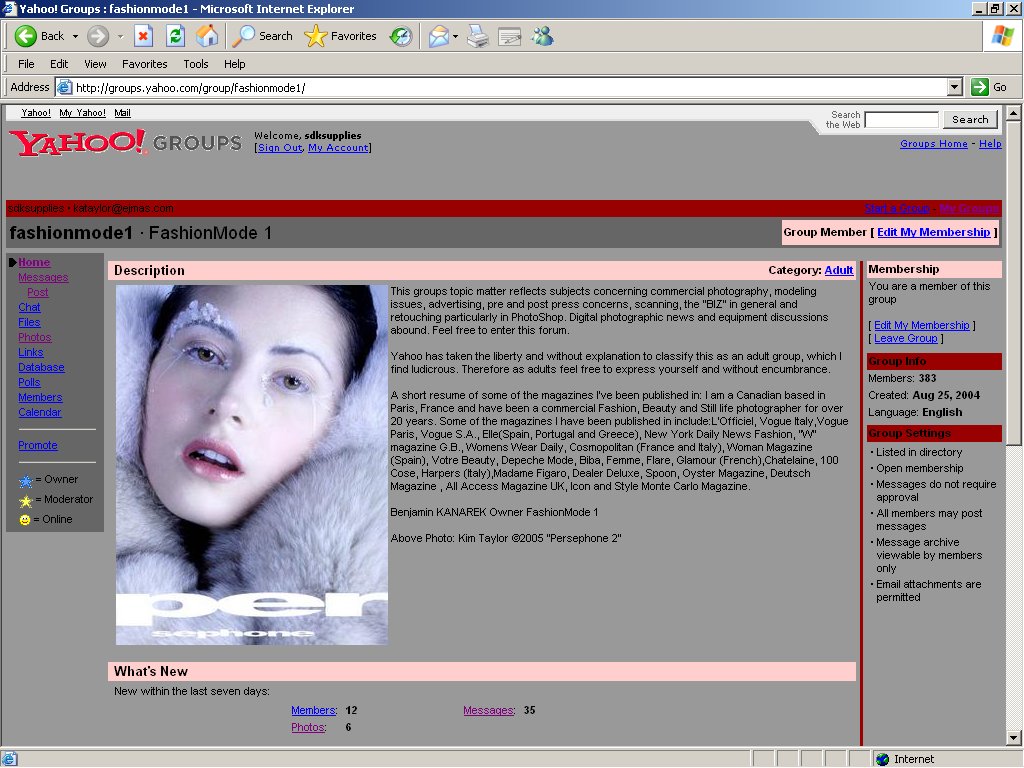Click the status bar page icon

click(9, 759)
